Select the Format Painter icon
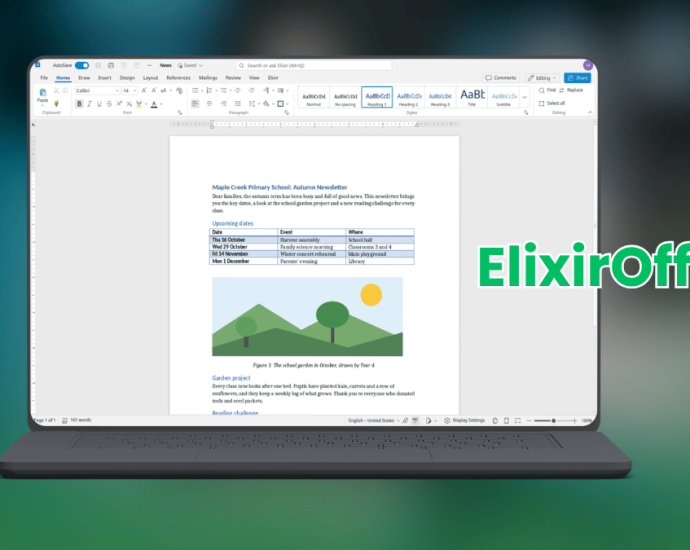 tap(56, 104)
